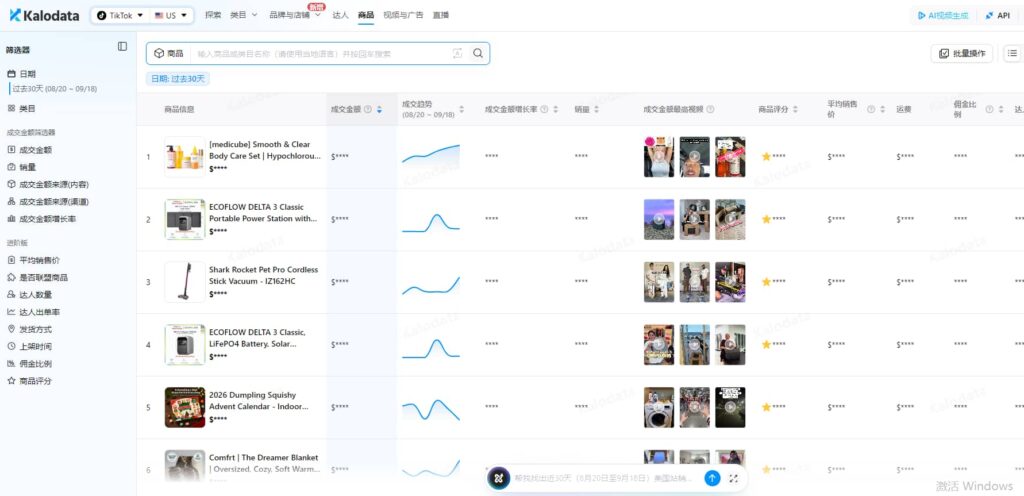The width and height of the screenshot is (1024, 496).
Task: Open 达人出单率 filter
Action: tap(33, 312)
